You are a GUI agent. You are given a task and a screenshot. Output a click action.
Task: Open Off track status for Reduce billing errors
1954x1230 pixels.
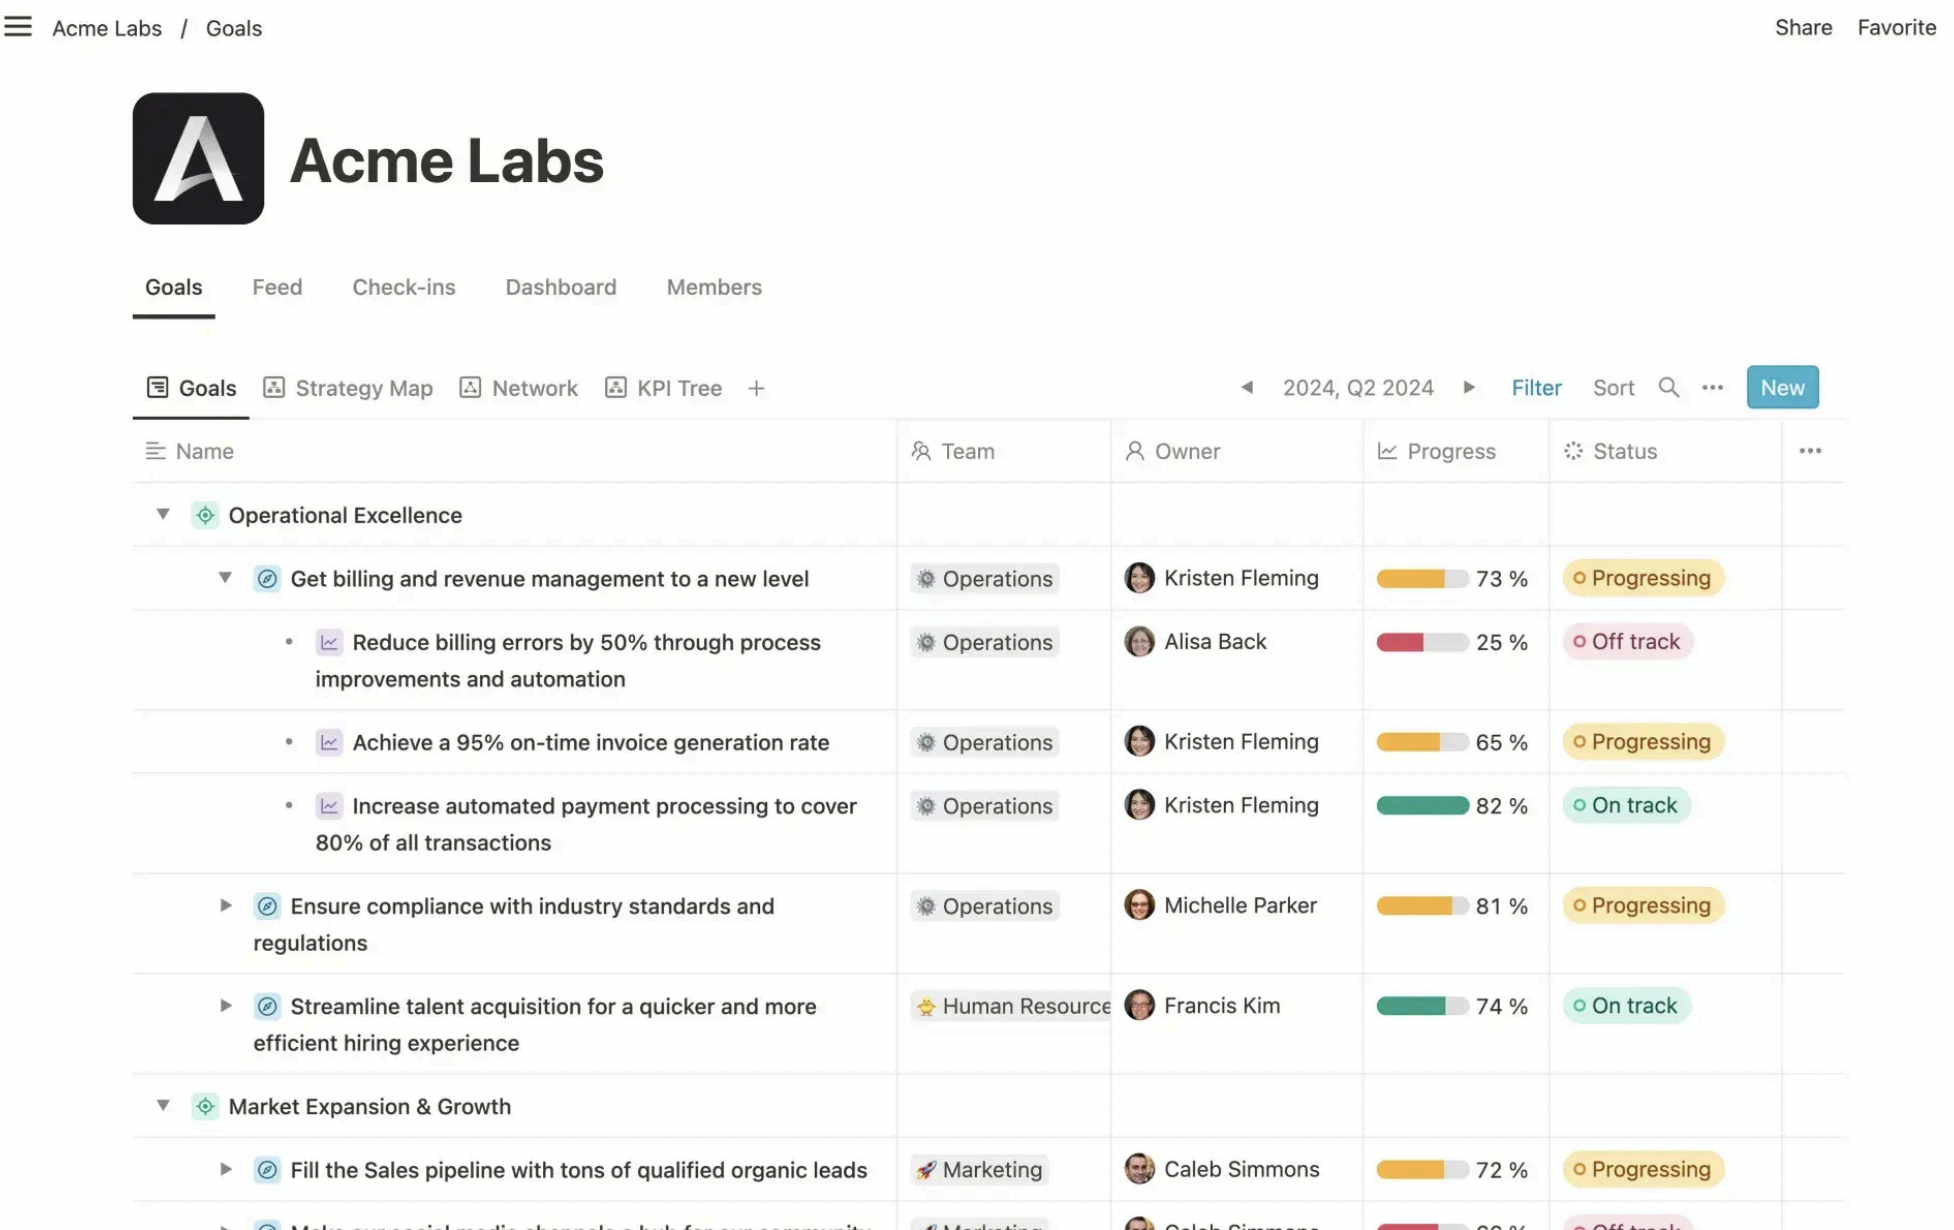pyautogui.click(x=1626, y=641)
